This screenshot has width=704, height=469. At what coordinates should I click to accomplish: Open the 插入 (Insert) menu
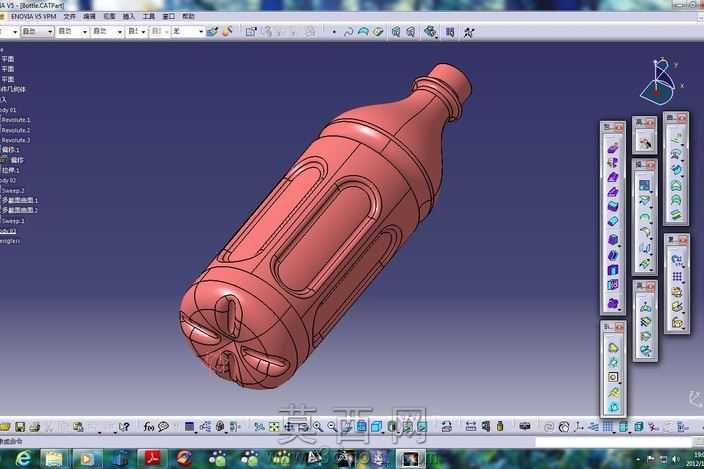129,17
